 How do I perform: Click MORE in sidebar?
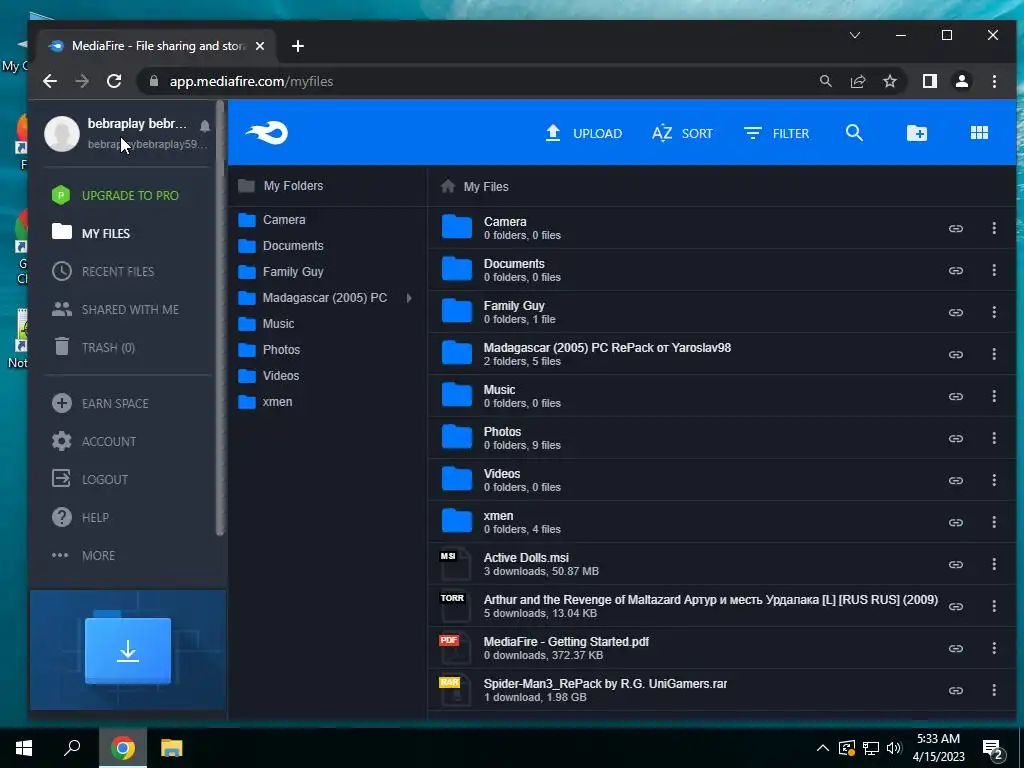tap(83, 556)
